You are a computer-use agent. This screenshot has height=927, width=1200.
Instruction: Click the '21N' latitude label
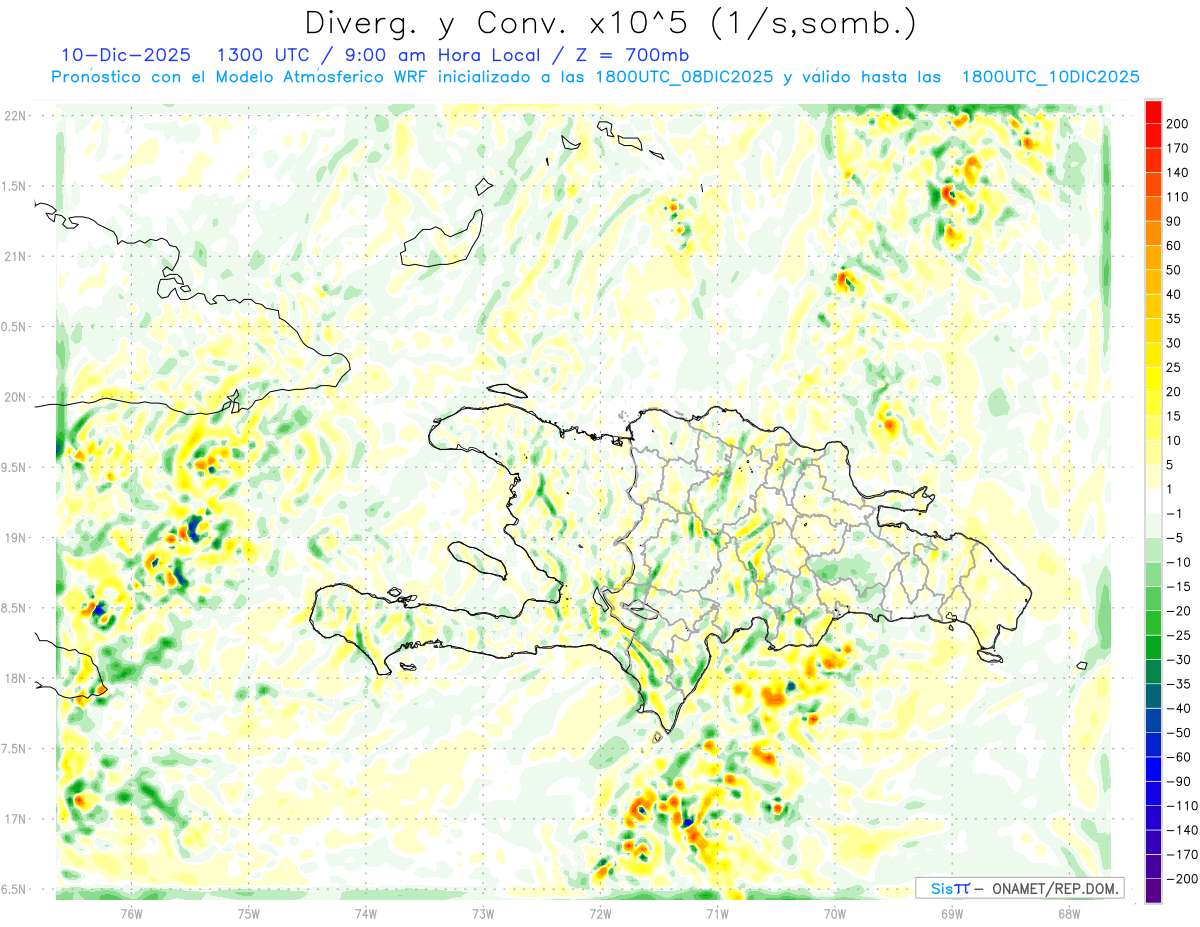(16, 256)
